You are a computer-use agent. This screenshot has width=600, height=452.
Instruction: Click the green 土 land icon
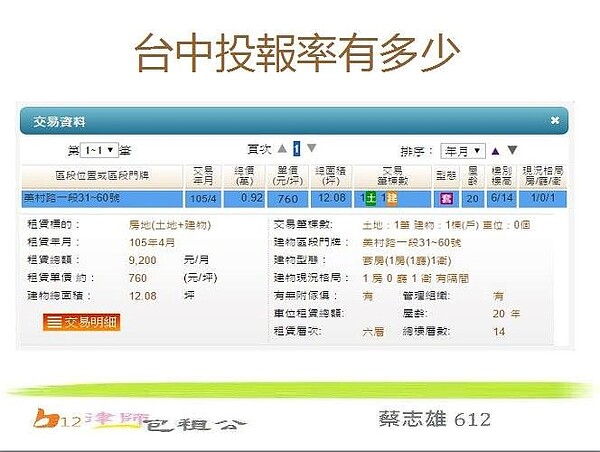pyautogui.click(x=371, y=198)
